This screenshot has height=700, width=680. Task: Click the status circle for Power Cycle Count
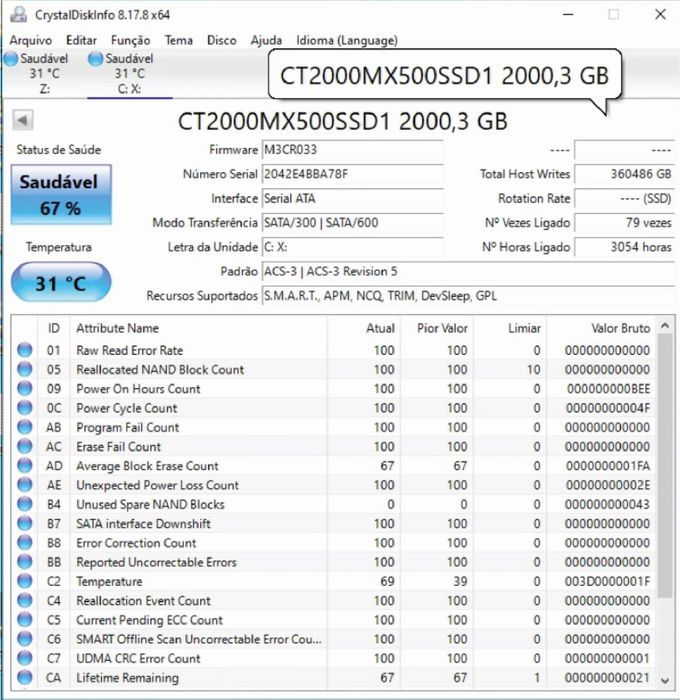pyautogui.click(x=25, y=408)
